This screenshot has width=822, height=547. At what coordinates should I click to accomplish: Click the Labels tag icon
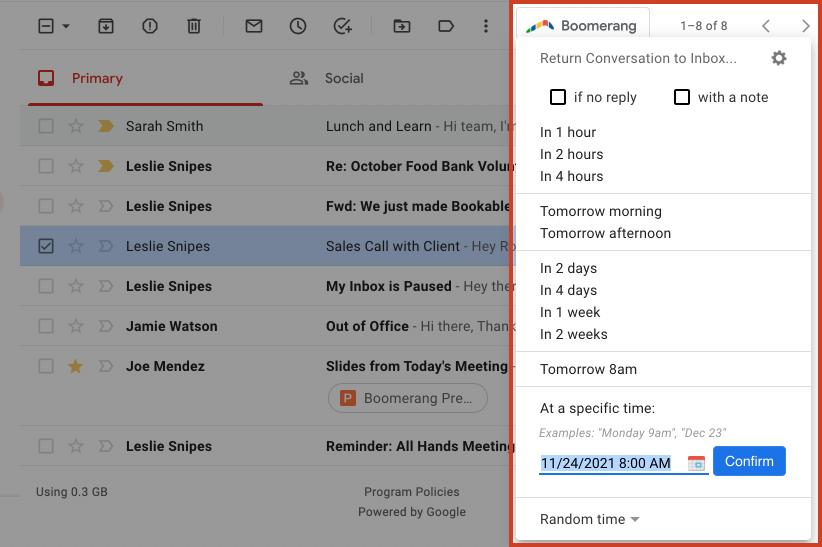click(x=446, y=26)
